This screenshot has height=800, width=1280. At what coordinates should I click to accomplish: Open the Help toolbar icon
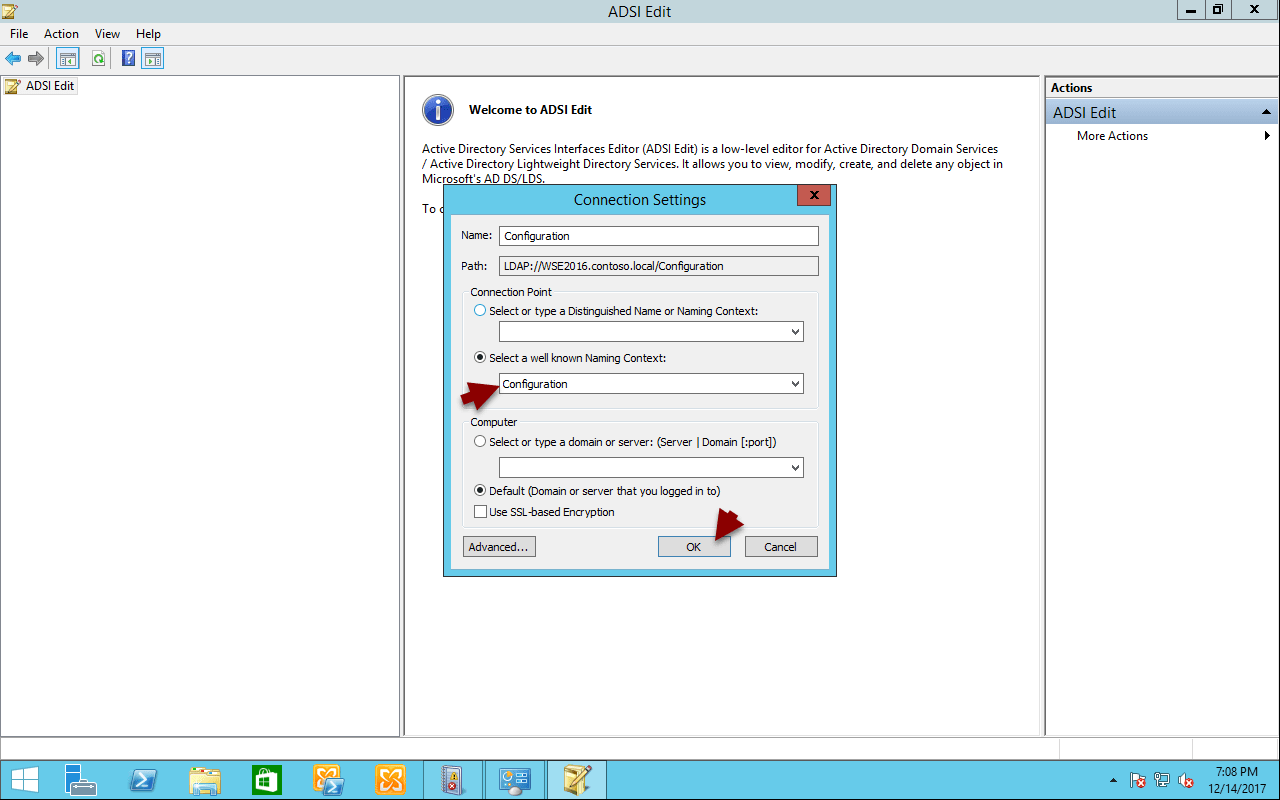pyautogui.click(x=128, y=59)
